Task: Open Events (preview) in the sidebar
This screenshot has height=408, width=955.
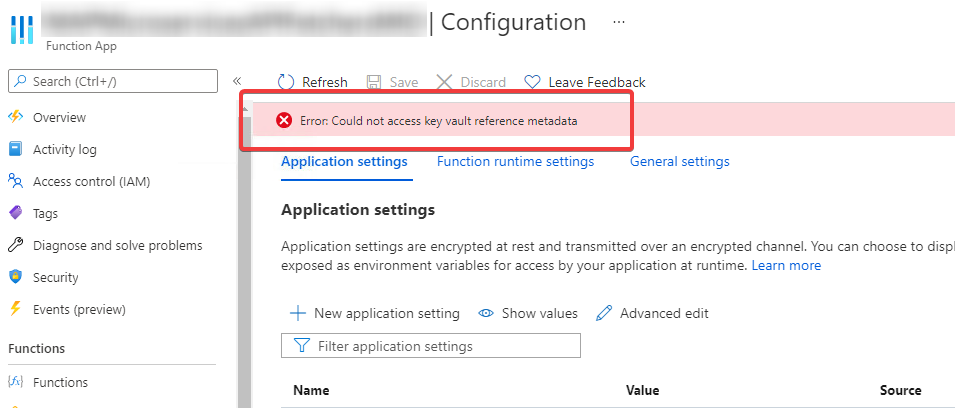Action: [79, 309]
